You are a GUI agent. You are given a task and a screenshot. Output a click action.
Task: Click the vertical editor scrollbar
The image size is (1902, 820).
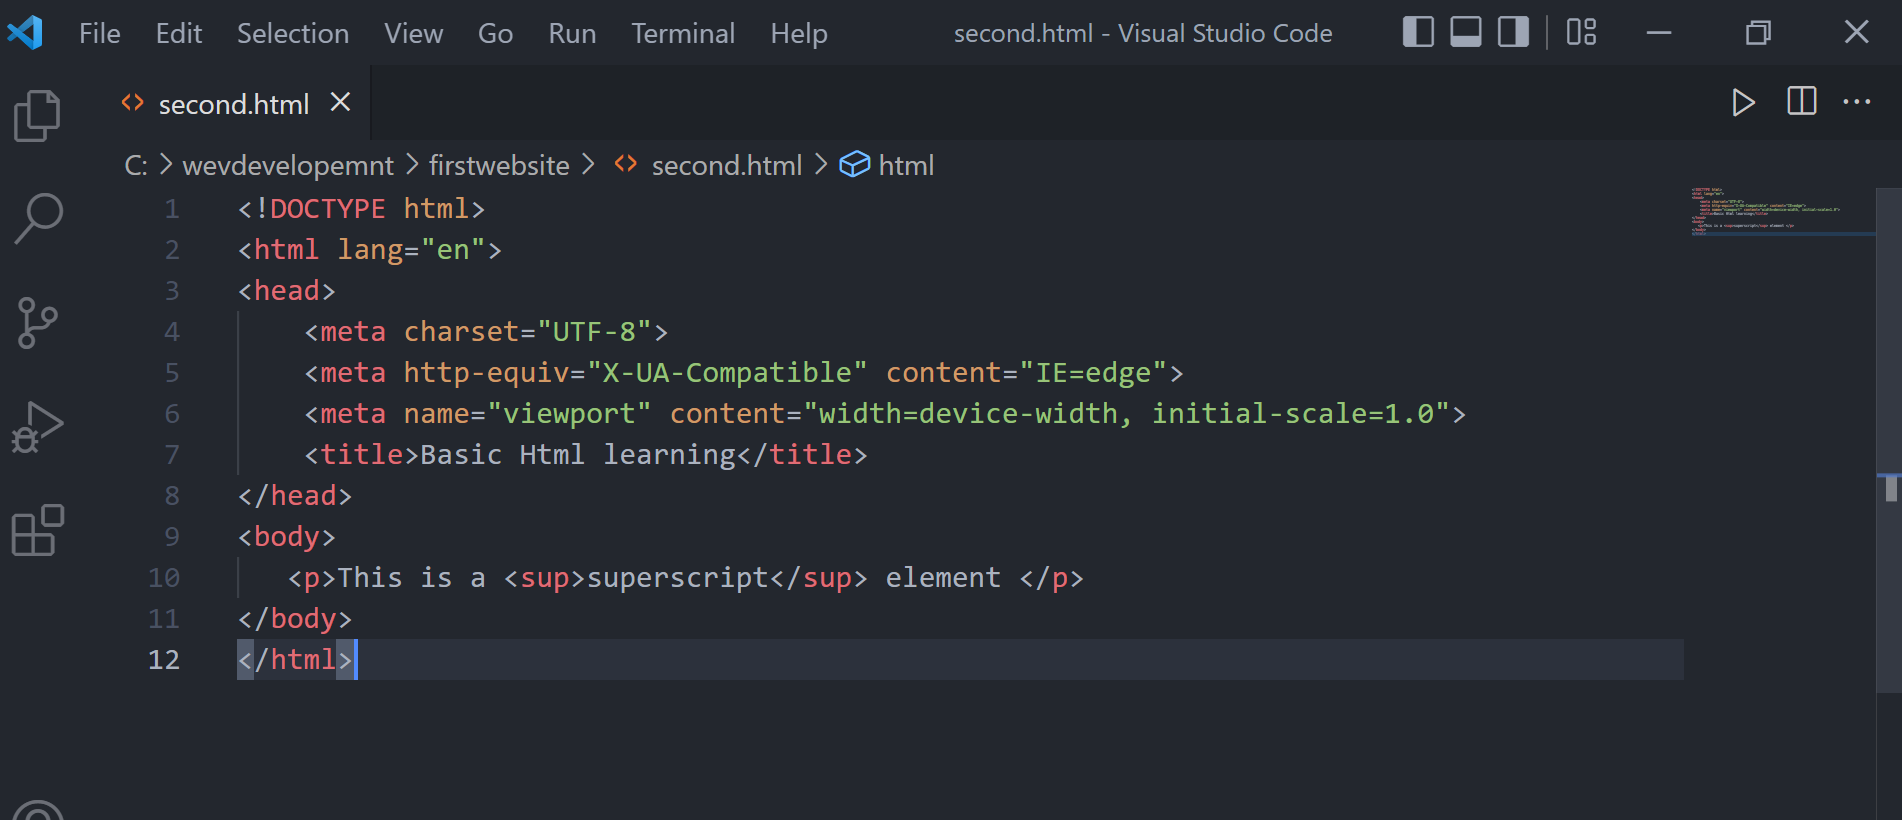click(x=1889, y=440)
